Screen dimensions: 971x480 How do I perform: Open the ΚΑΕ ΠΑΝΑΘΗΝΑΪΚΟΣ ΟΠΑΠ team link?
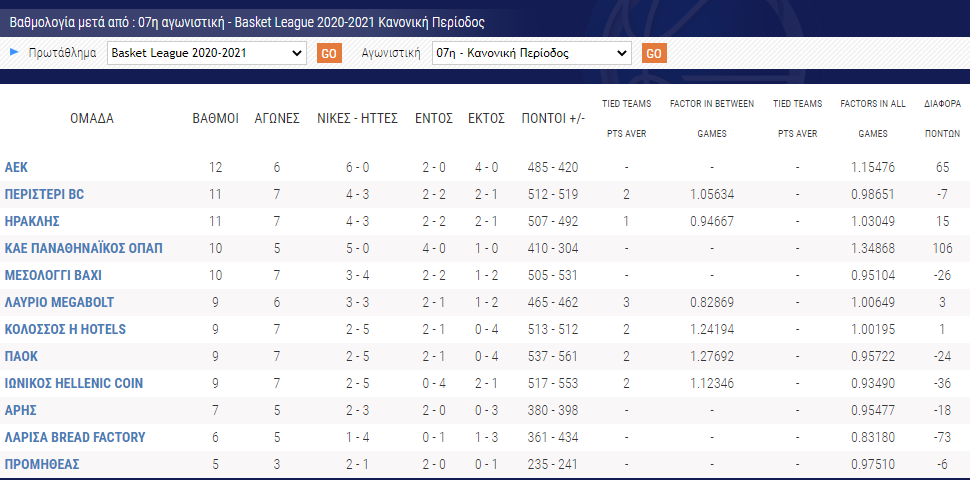coord(84,248)
